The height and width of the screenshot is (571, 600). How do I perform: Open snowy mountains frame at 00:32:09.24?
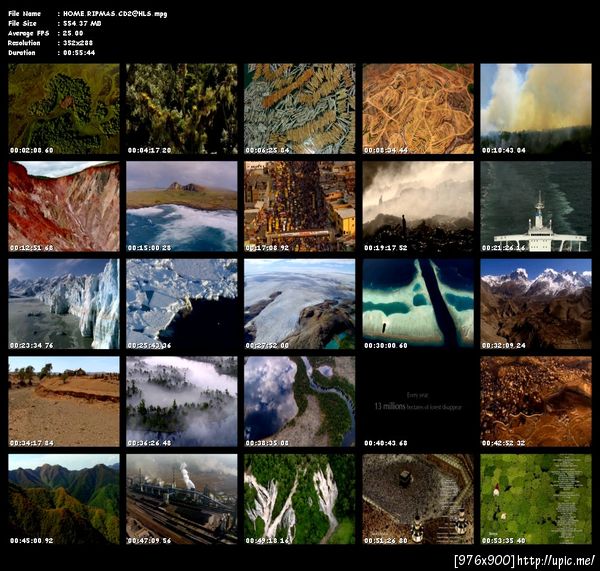[x=536, y=304]
